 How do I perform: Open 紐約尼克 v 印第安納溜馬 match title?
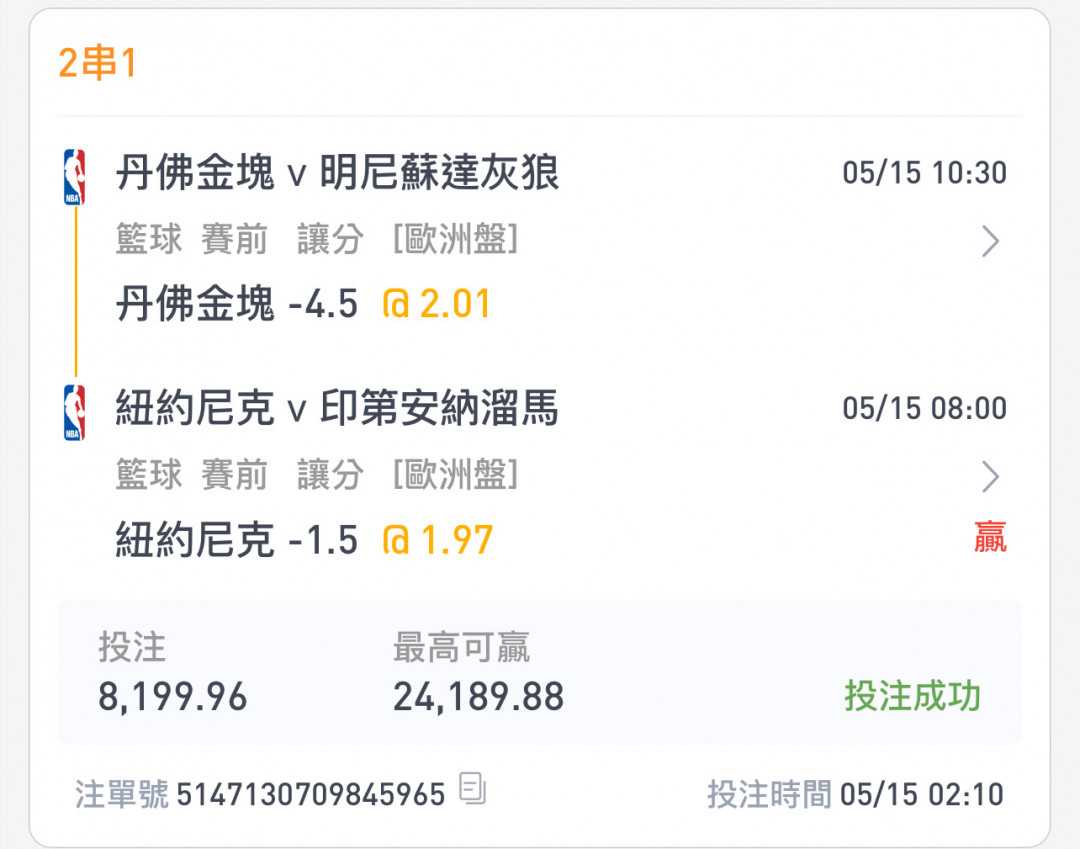click(337, 409)
